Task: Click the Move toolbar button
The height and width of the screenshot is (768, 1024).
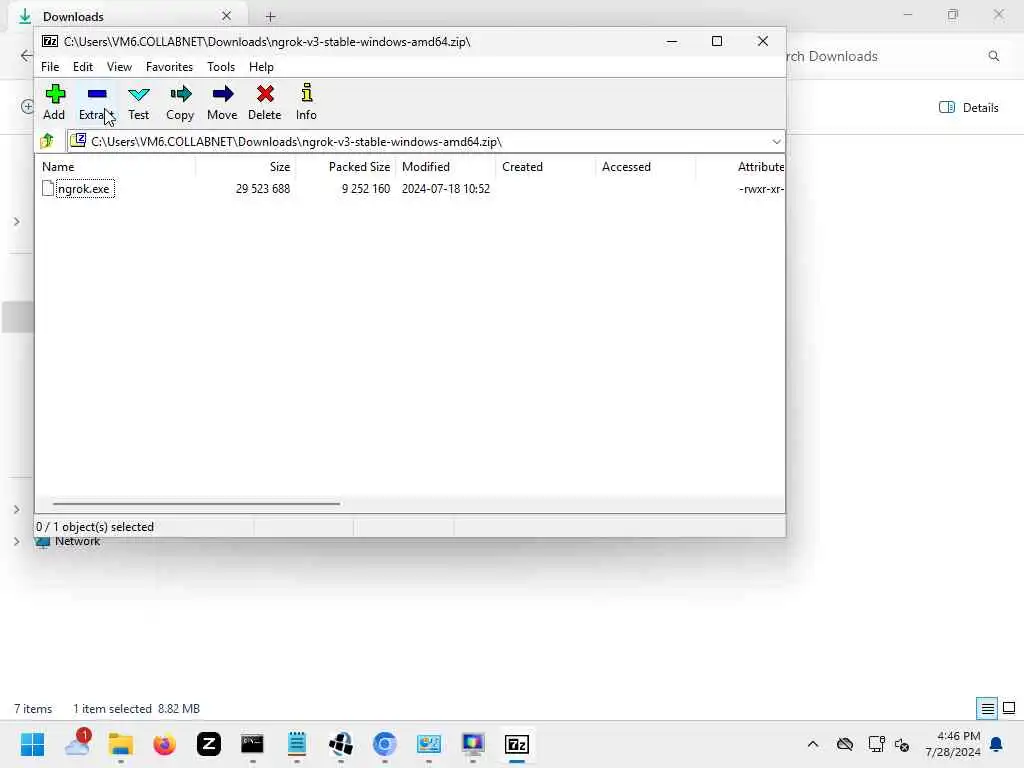Action: pos(222,102)
